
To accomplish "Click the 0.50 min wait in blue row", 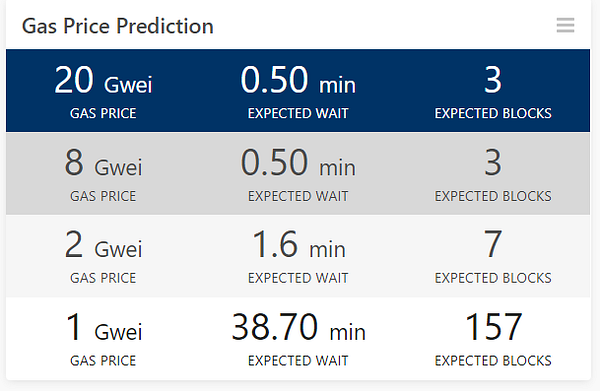I will [298, 80].
